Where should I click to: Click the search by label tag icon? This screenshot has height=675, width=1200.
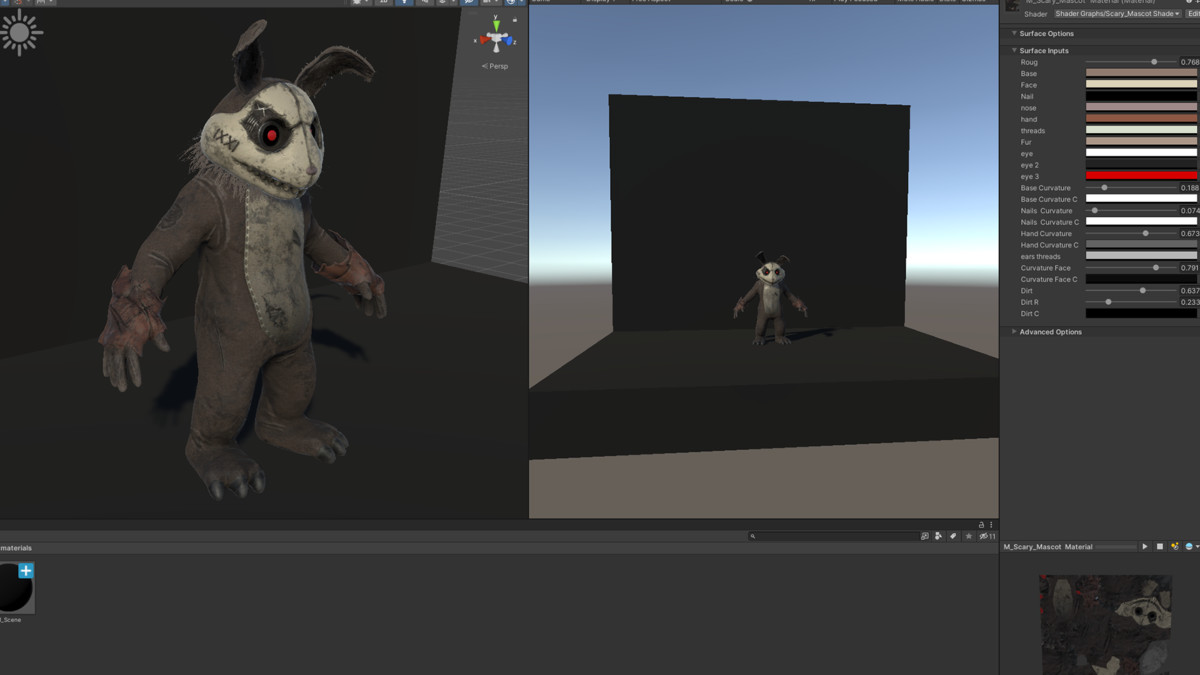coord(953,536)
